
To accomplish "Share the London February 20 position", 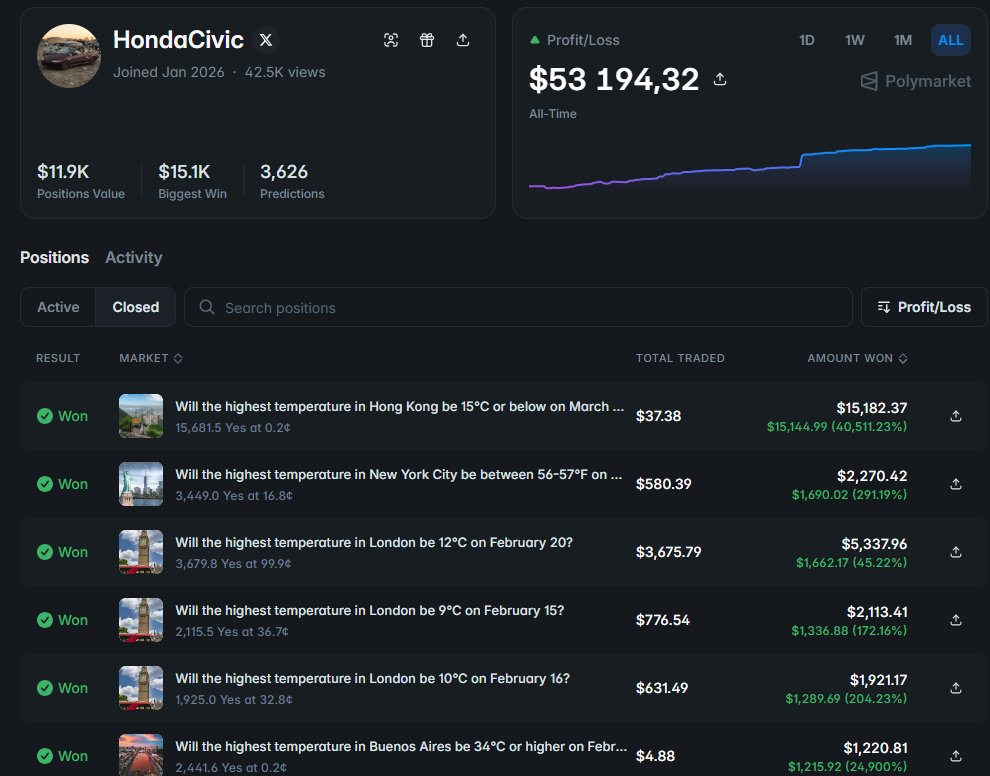I will 955,552.
